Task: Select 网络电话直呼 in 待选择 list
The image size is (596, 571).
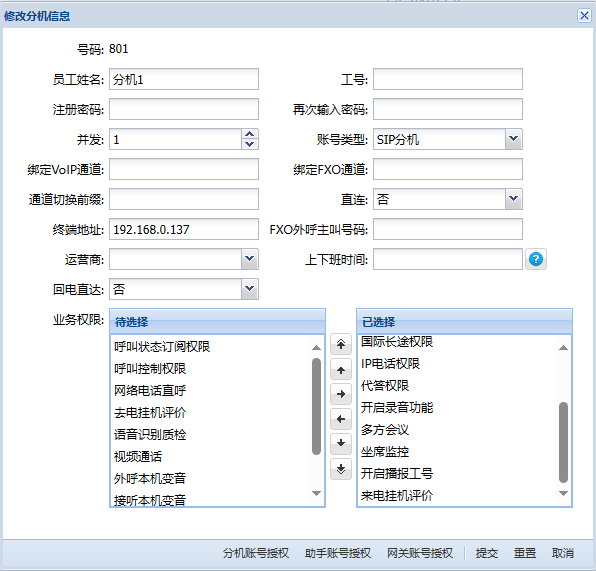Action: [211, 390]
